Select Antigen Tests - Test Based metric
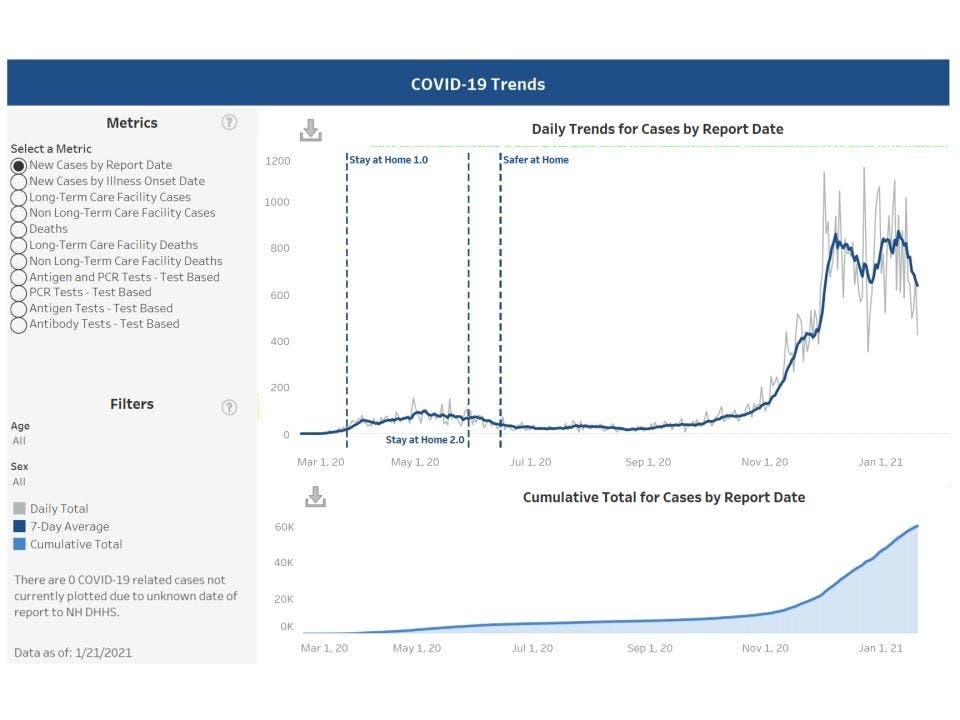 tap(18, 308)
